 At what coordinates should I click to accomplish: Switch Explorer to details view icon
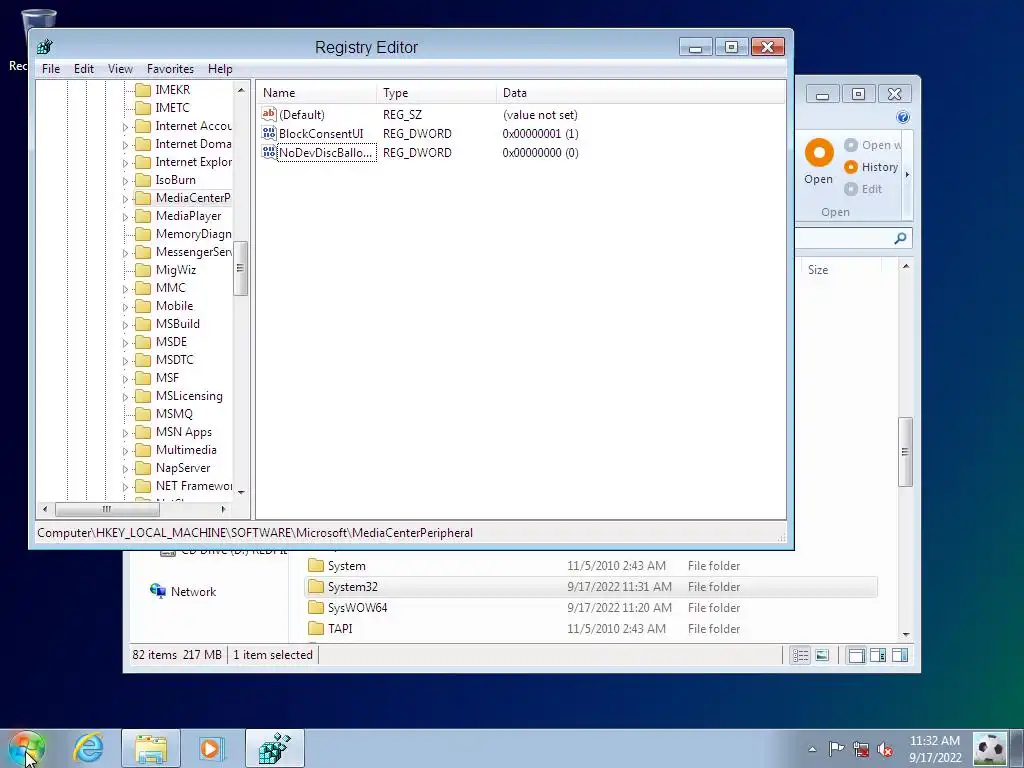[x=801, y=655]
